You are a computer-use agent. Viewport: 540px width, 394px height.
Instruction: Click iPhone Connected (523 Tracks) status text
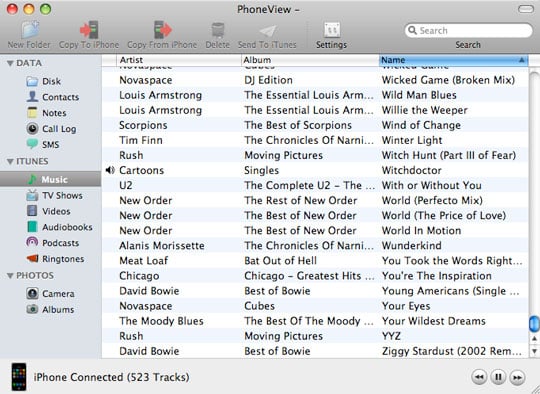pos(112,377)
